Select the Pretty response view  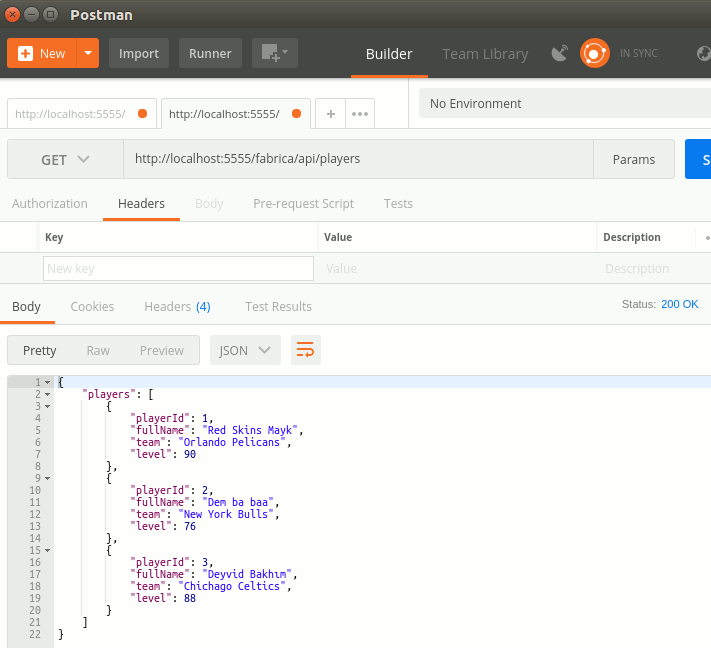pyautogui.click(x=40, y=350)
